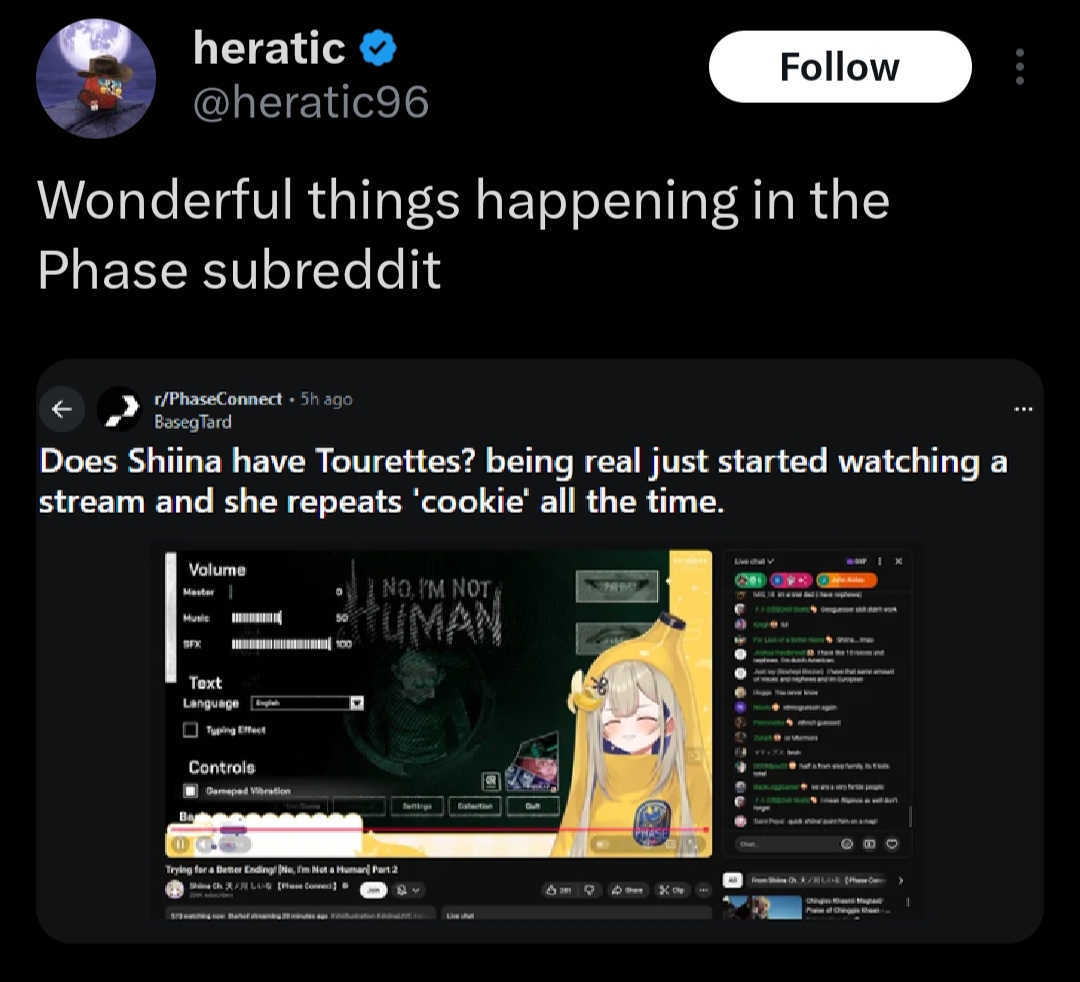
Task: Open heratic's profile avatar
Action: pos(96,78)
